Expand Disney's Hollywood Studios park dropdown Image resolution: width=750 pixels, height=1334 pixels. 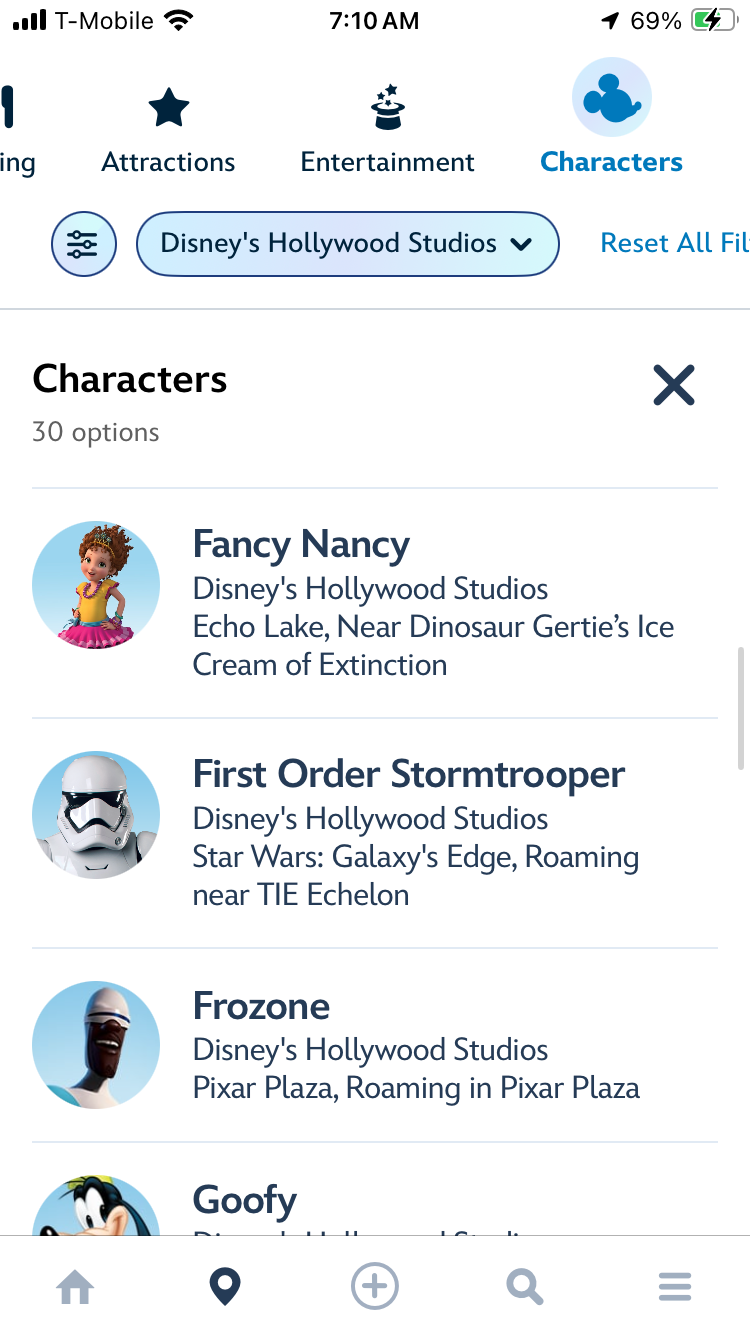pos(346,244)
